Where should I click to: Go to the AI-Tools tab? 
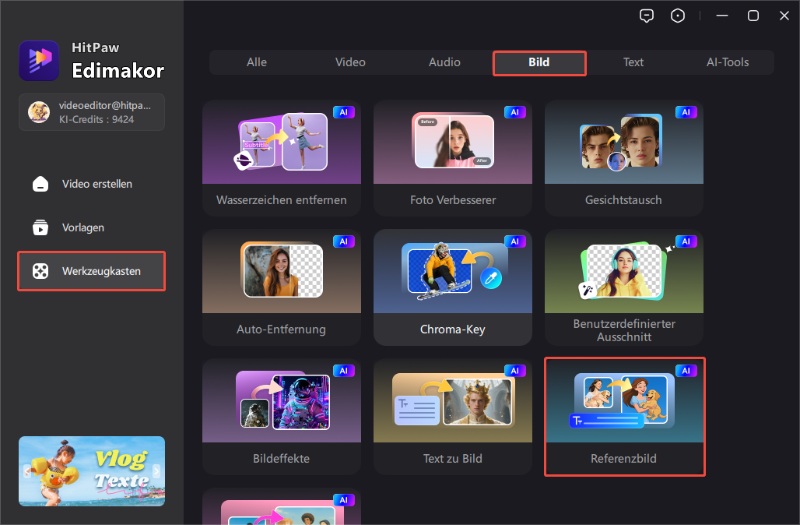[727, 62]
